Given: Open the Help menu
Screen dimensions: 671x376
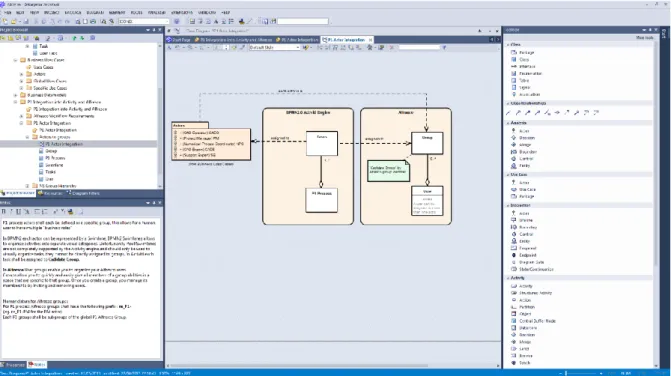Looking at the screenshot, I should click(x=226, y=13).
